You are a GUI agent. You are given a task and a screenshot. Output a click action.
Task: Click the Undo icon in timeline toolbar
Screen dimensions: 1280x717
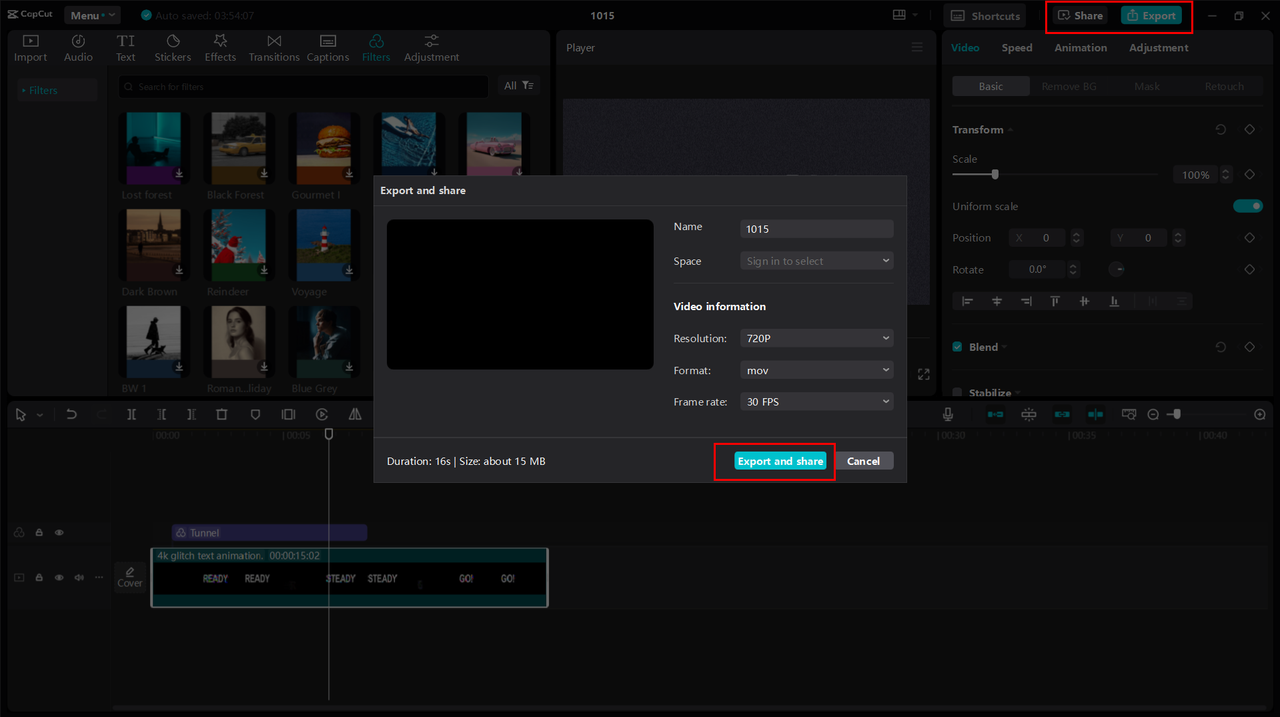click(x=71, y=414)
